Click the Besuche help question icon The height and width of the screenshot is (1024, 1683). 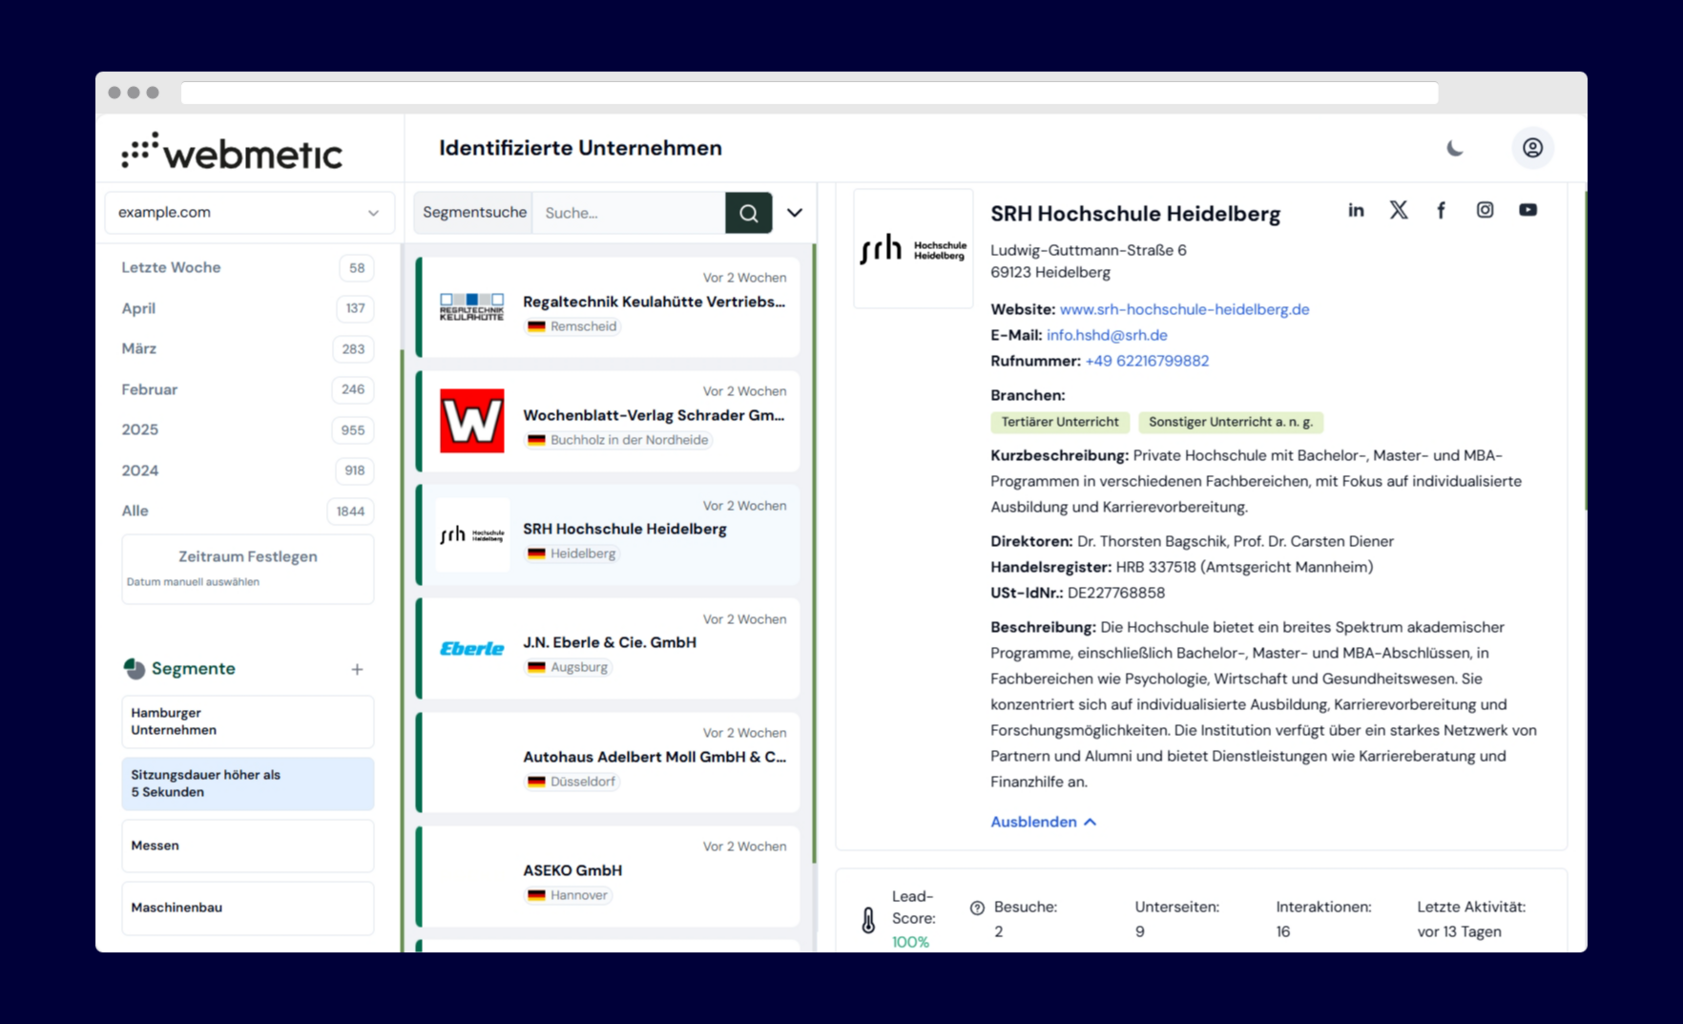coord(977,908)
